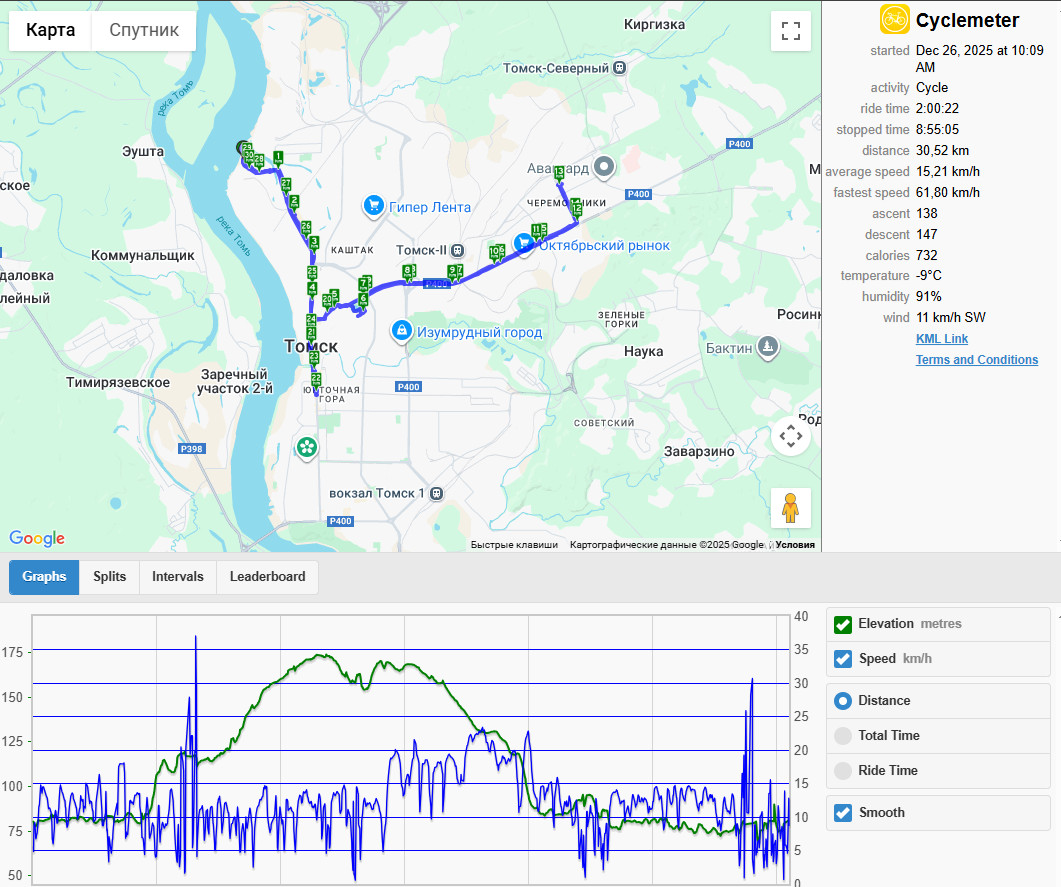The image size is (1061, 887).
Task: Click the stopped time value 8:55:05
Action: pos(937,129)
